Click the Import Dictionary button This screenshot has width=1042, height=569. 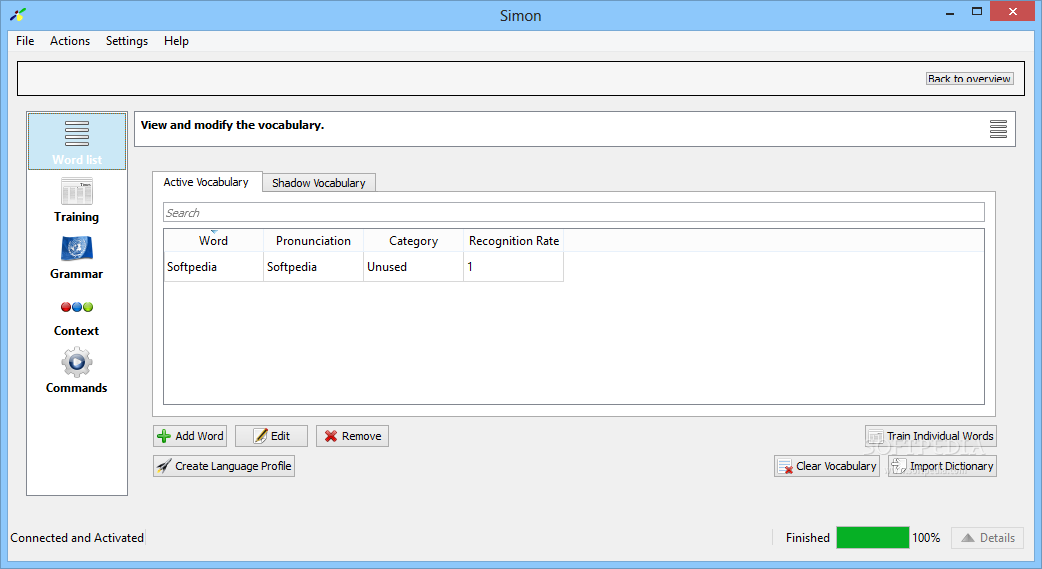point(942,466)
